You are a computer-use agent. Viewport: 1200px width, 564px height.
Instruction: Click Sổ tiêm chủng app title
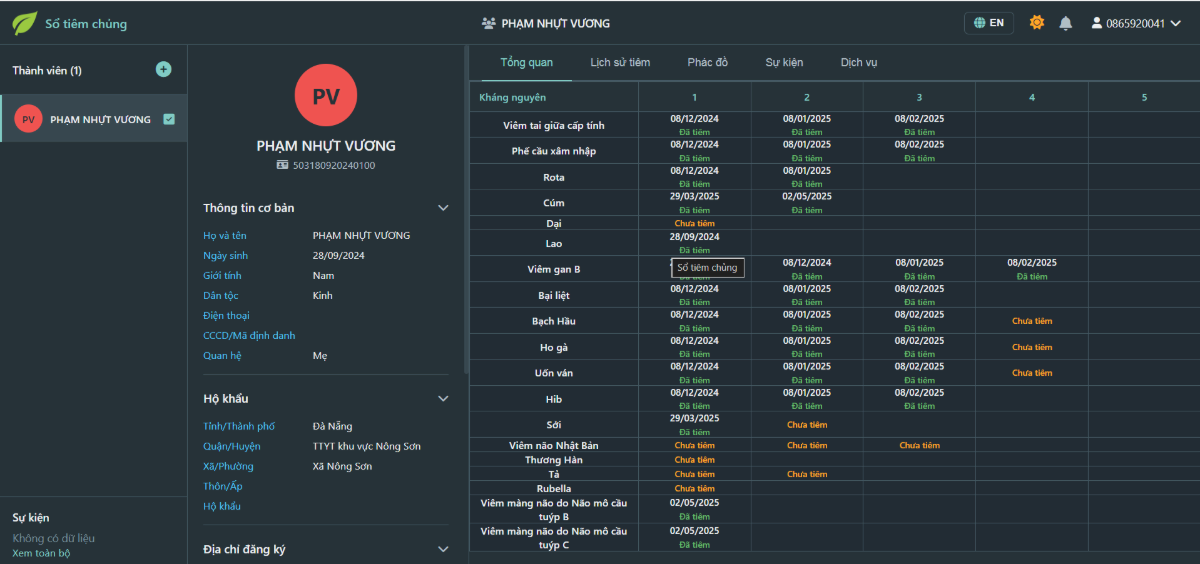click(86, 23)
